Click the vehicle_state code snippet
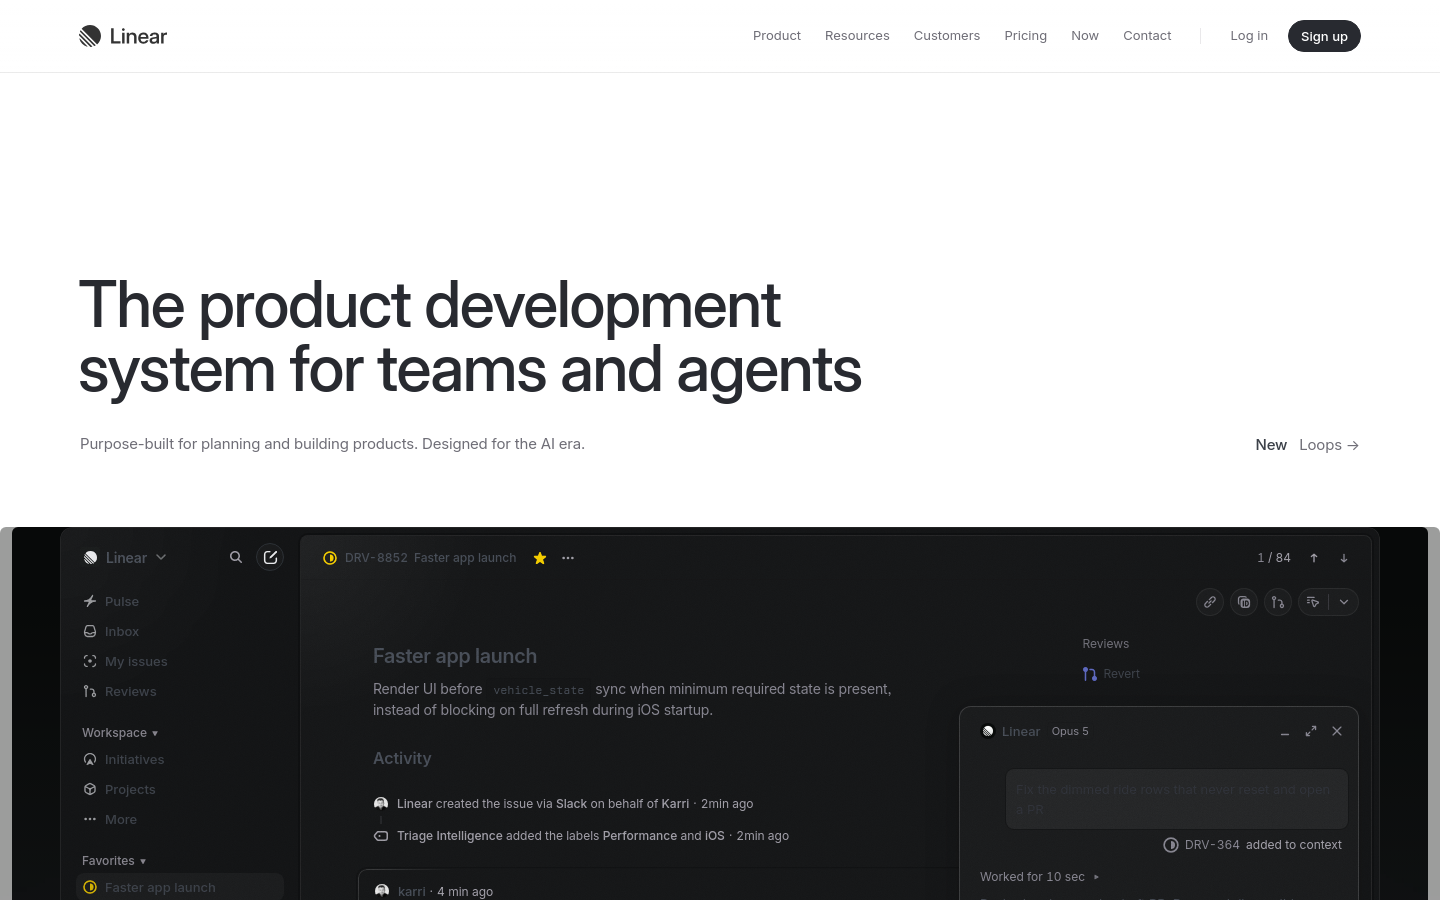Image resolution: width=1440 pixels, height=900 pixels. 539,690
